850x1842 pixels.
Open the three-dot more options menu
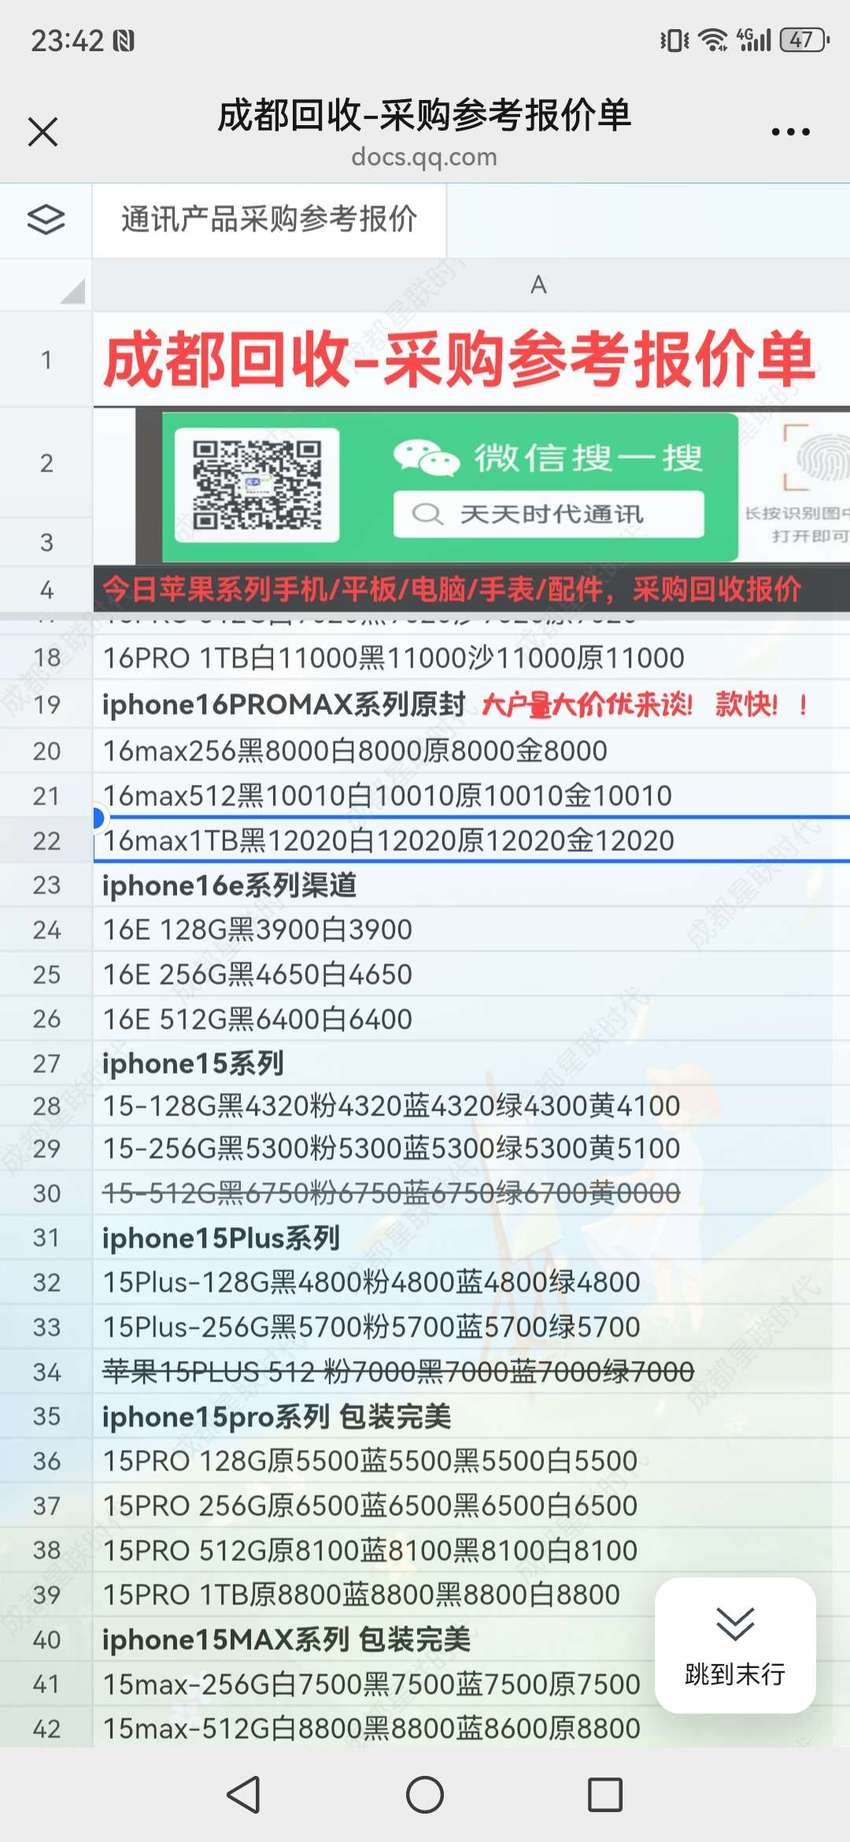790,131
